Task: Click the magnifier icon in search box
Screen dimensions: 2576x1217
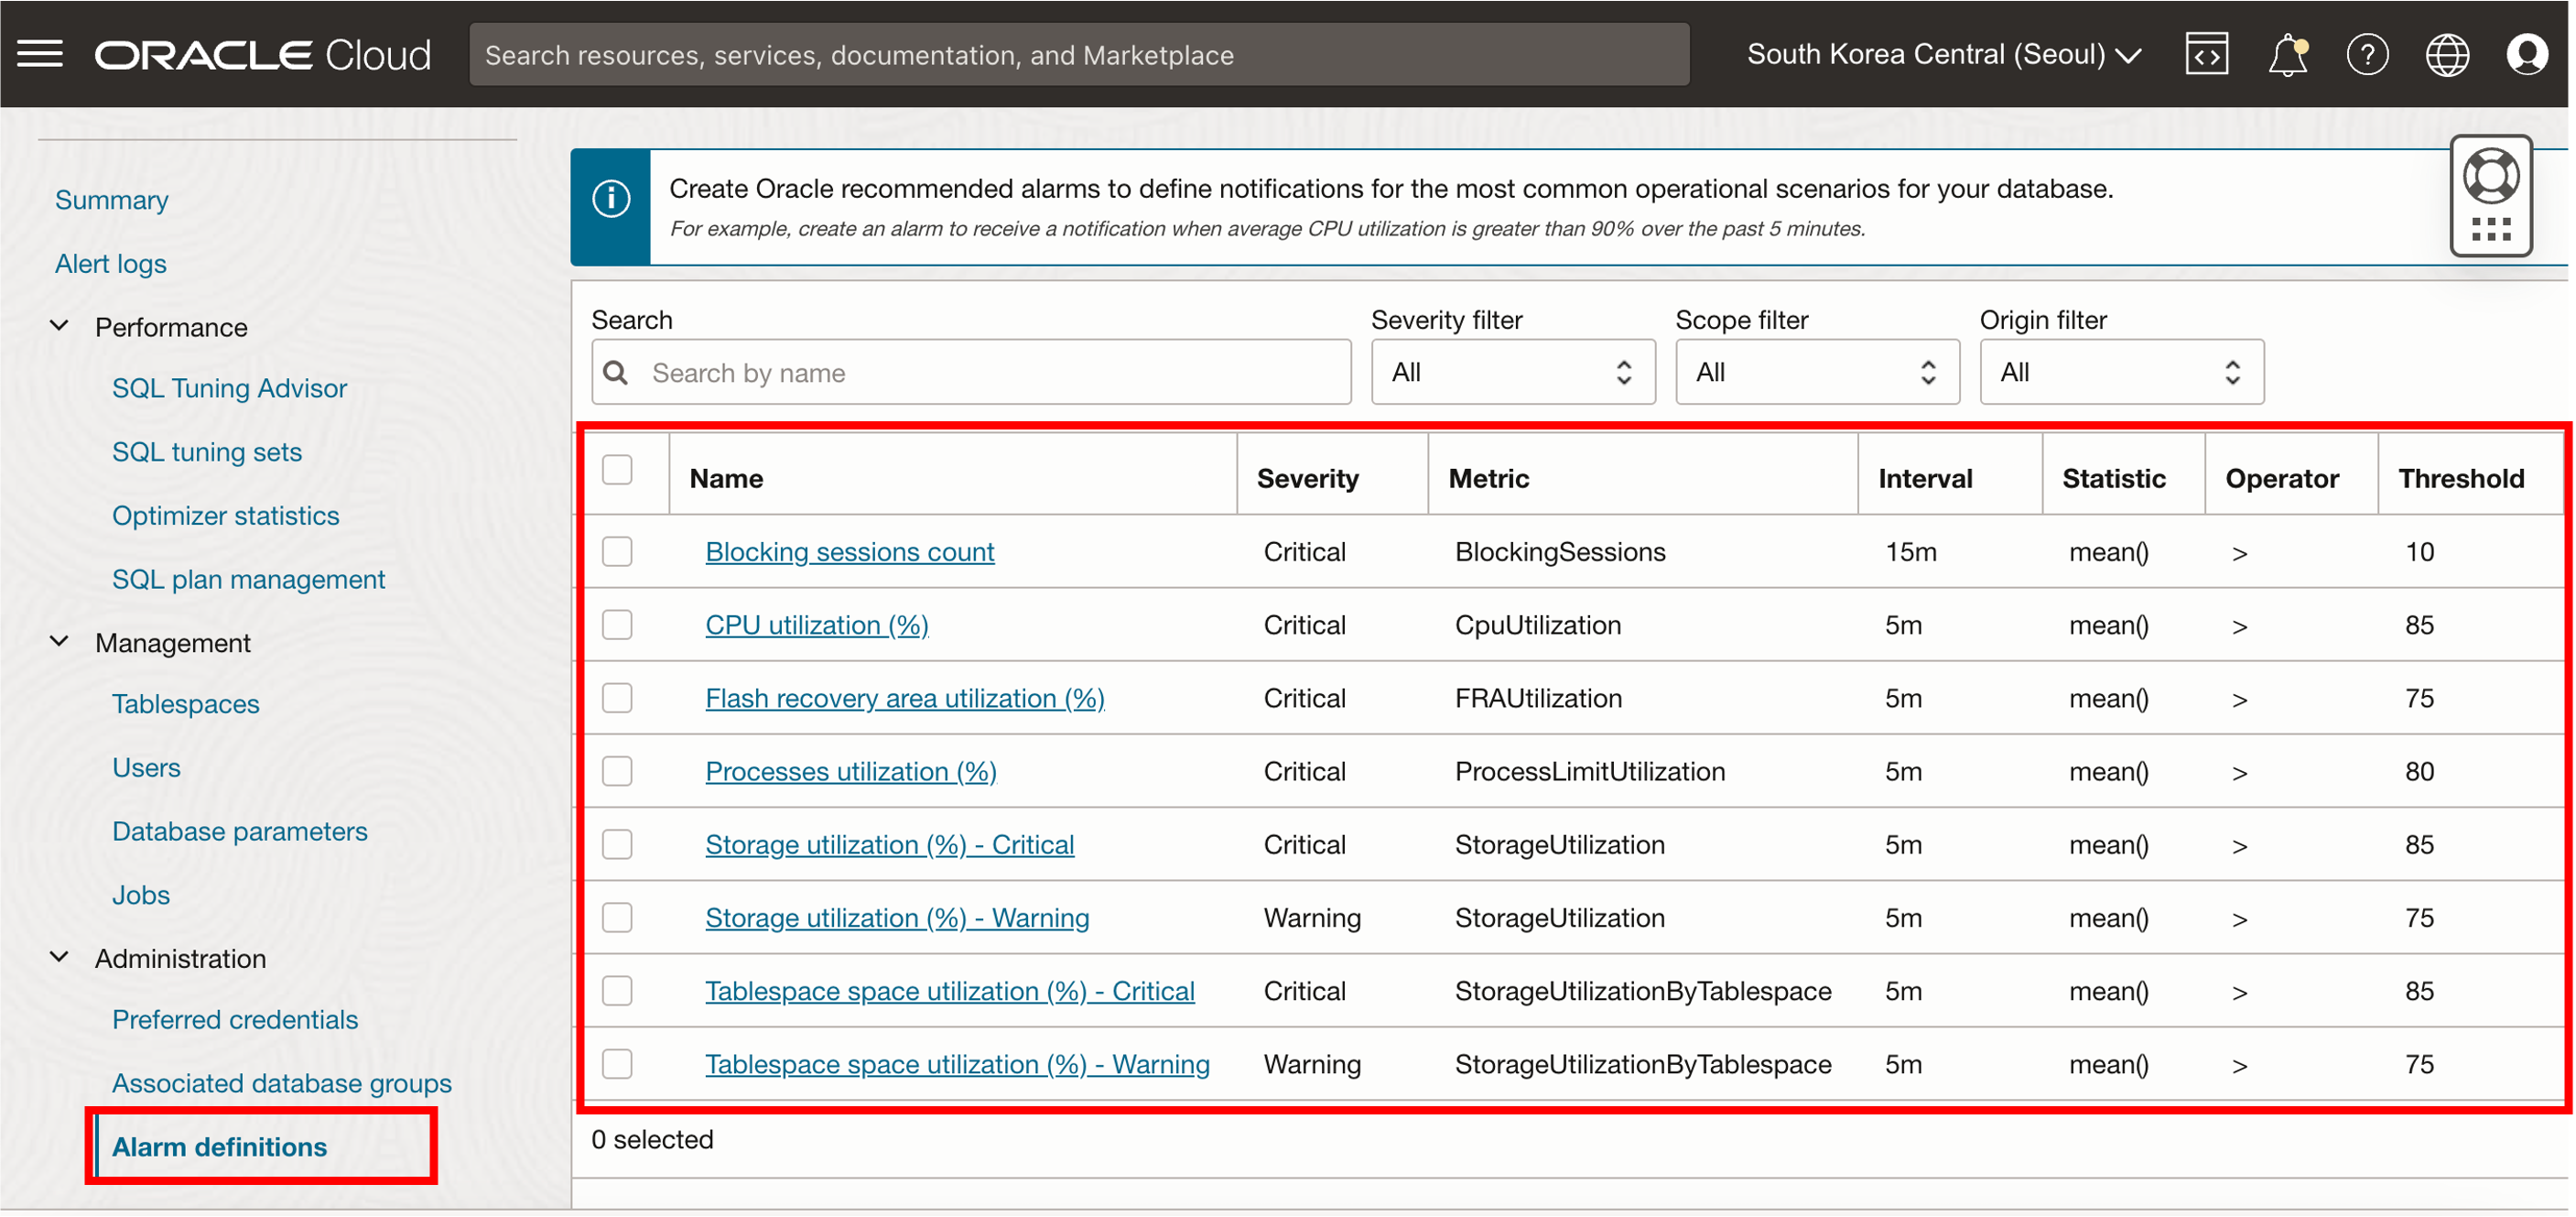Action: (x=616, y=373)
